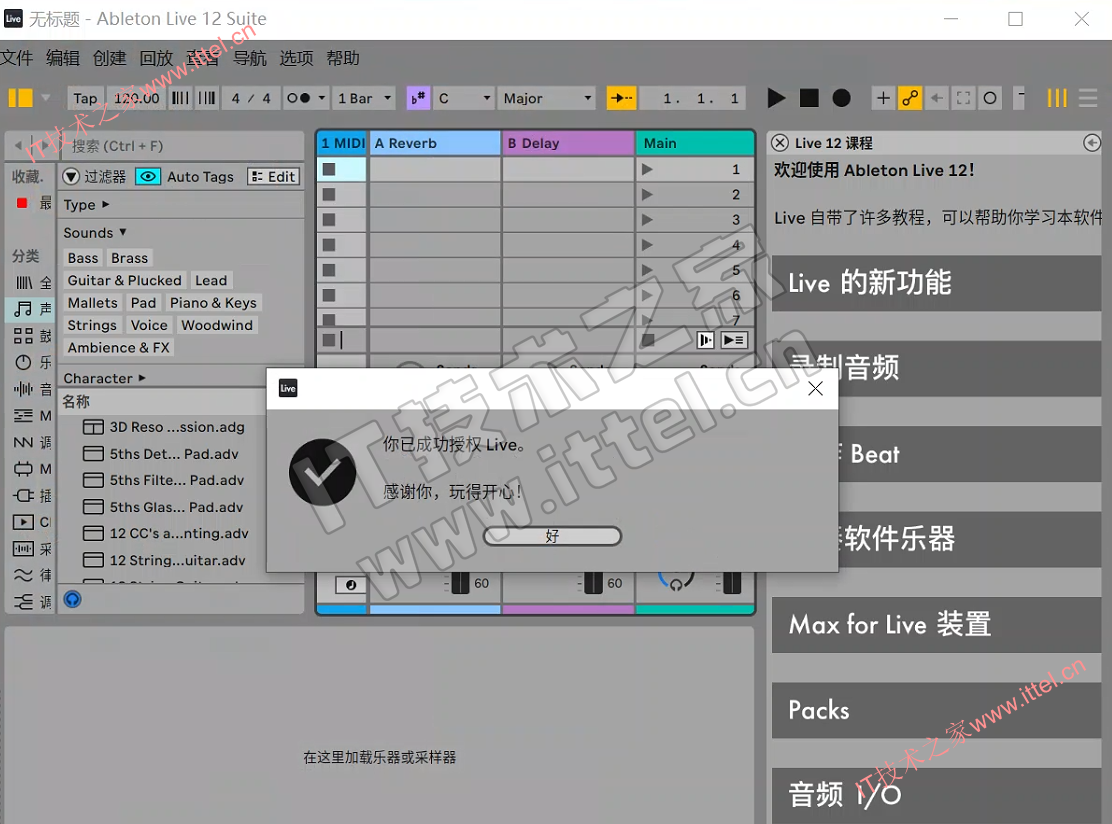Toggle the yellow Follow playback button
This screenshot has width=1112, height=824.
click(621, 98)
